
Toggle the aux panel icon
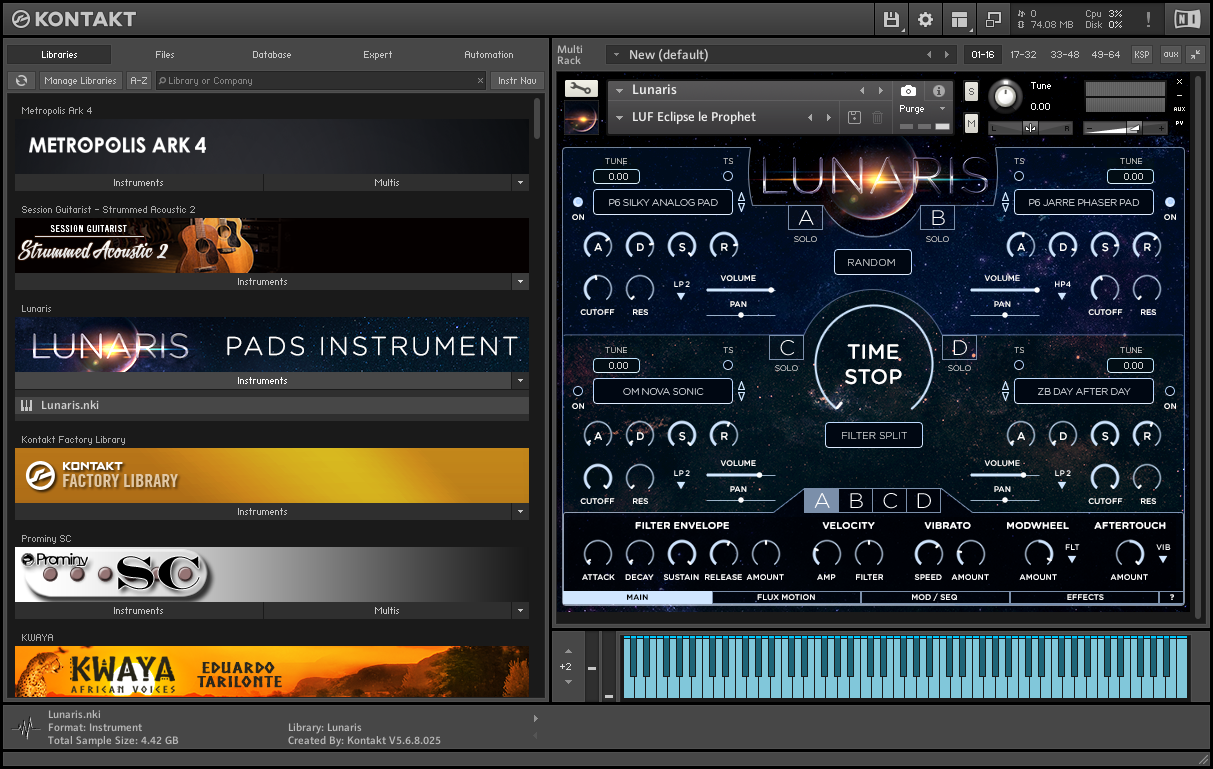tap(1170, 54)
